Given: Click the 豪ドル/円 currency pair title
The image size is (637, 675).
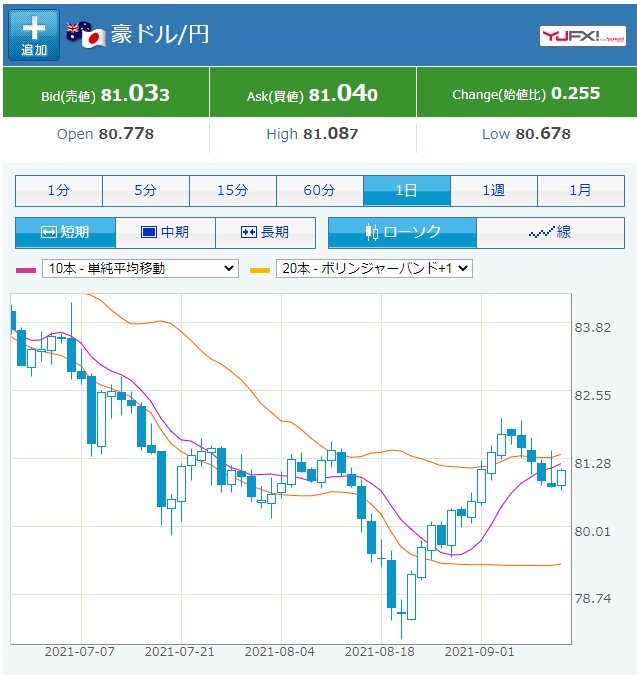Looking at the screenshot, I should click(160, 34).
